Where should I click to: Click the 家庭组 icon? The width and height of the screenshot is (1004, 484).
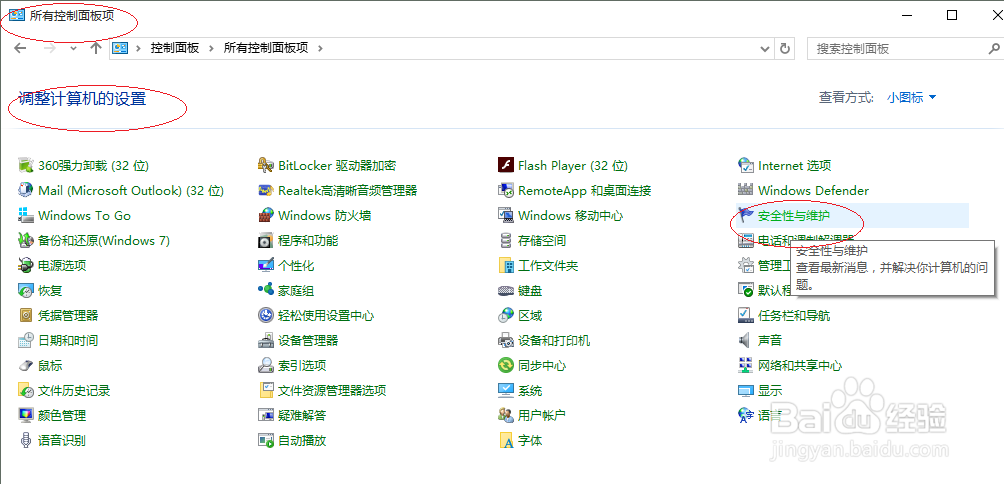(266, 291)
